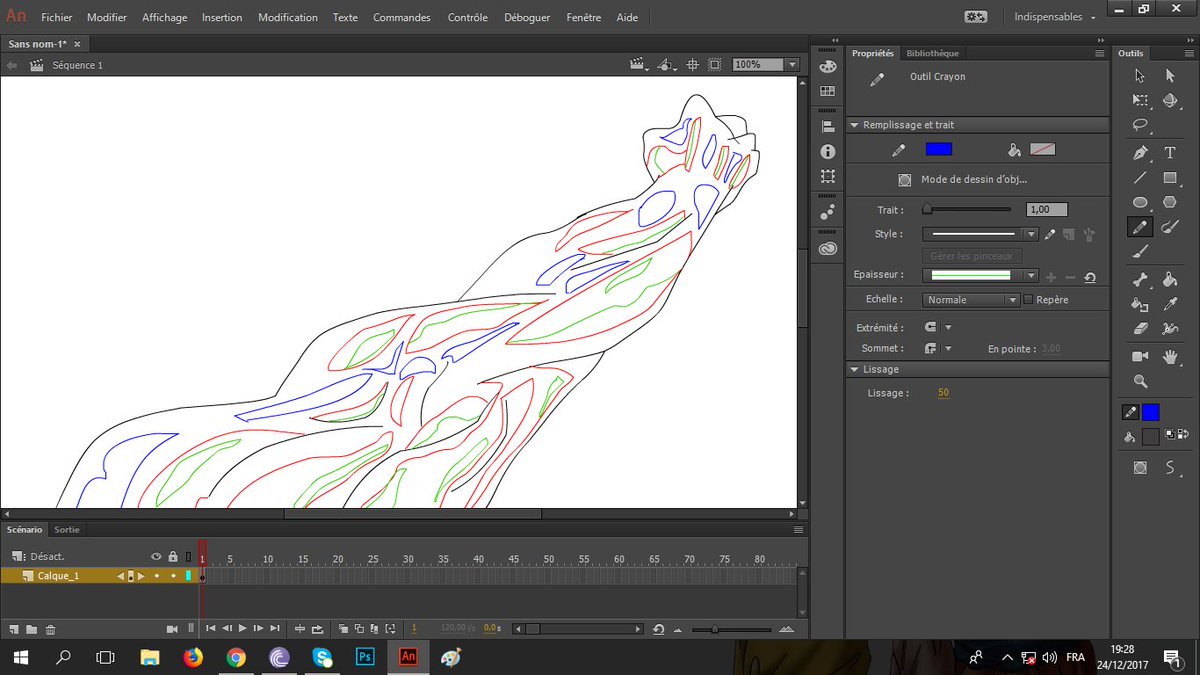
Task: Enable the Repère checkbox
Action: [x=1028, y=300]
